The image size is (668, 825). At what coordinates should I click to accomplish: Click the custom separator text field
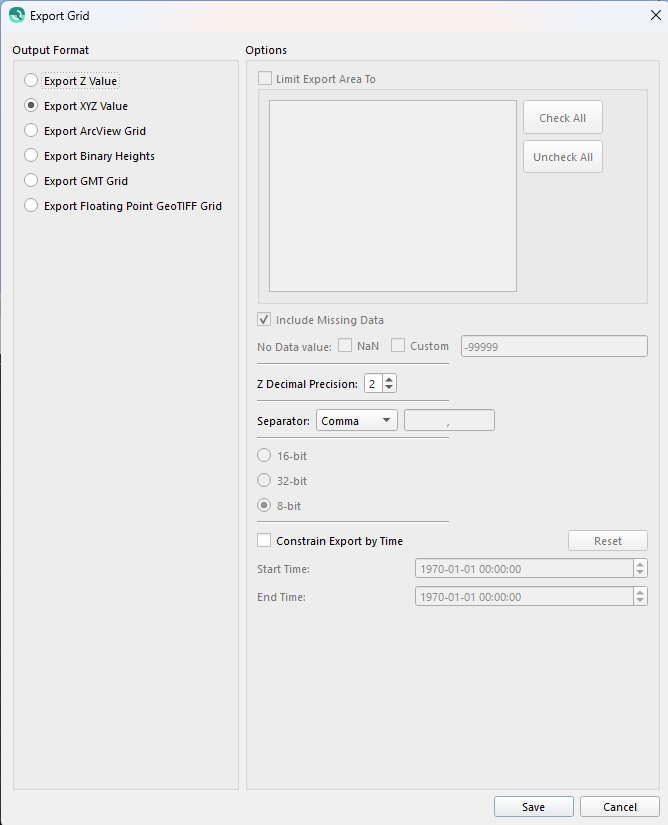click(449, 420)
